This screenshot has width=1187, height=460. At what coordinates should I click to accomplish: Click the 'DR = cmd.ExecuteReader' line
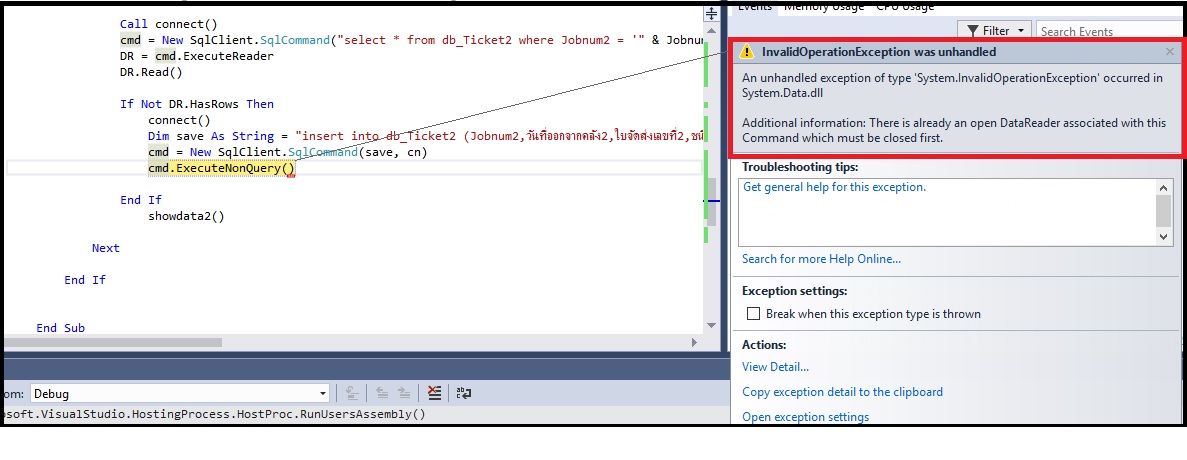tap(196, 56)
